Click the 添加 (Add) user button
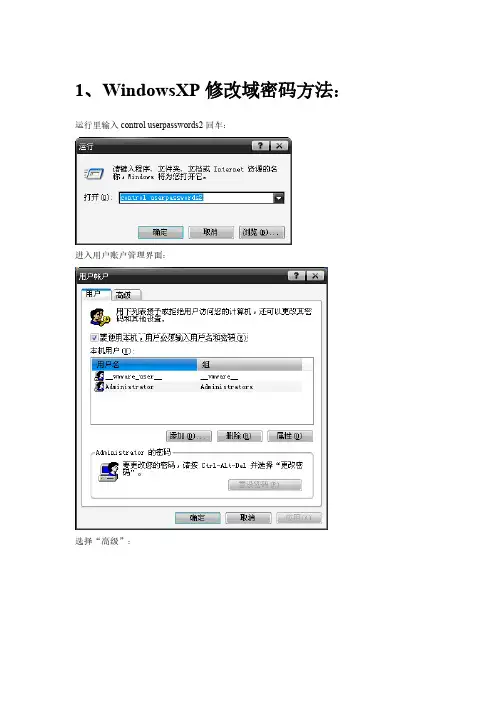This screenshot has width=496, height=702. coord(188,436)
